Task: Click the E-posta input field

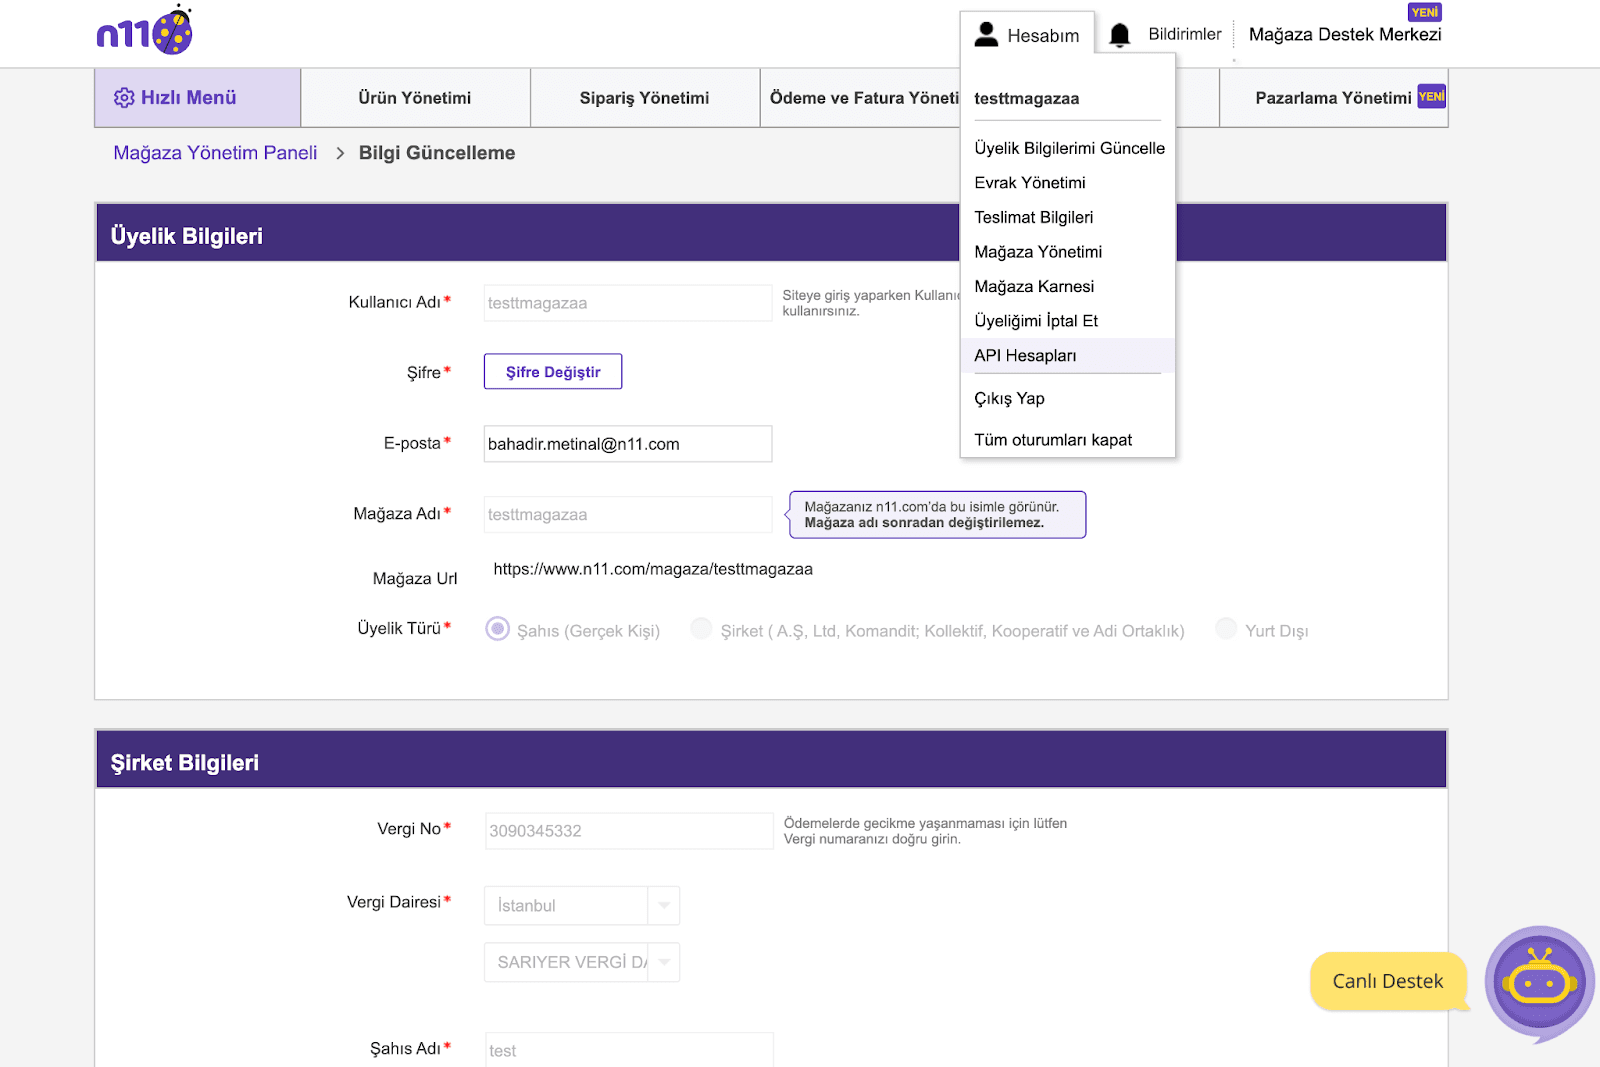Action: coord(627,444)
